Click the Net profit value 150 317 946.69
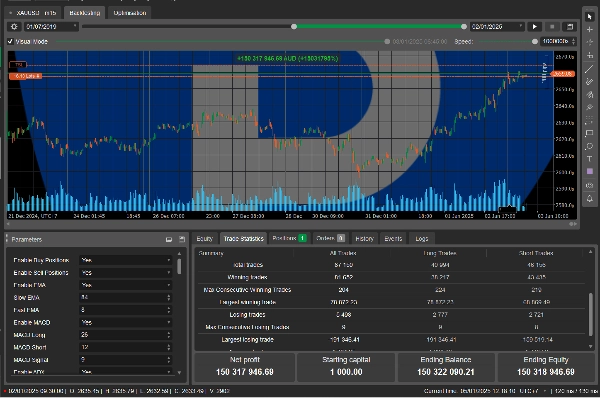The width and height of the screenshot is (600, 398). [245, 372]
